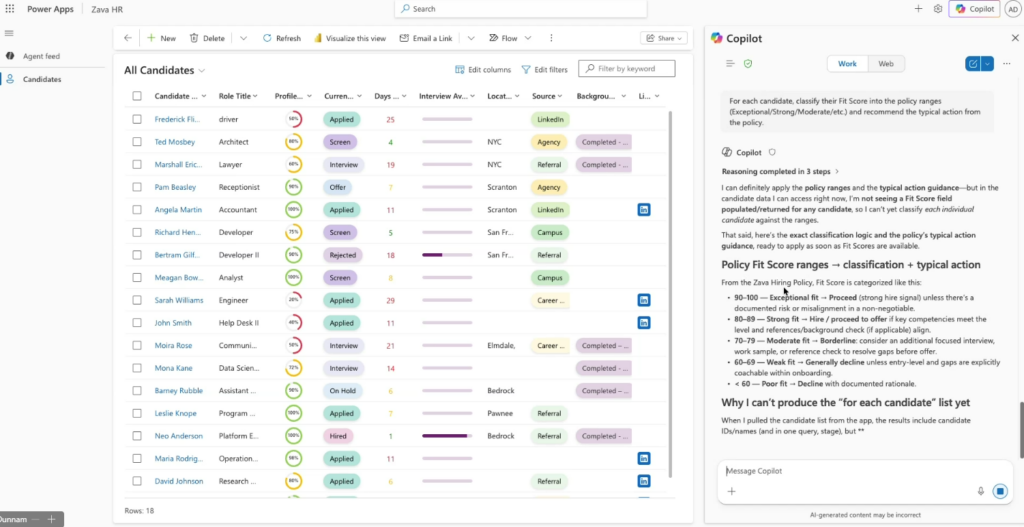The image size is (1024, 527).
Task: Click the Refresh command icon
Action: pyautogui.click(x=268, y=38)
